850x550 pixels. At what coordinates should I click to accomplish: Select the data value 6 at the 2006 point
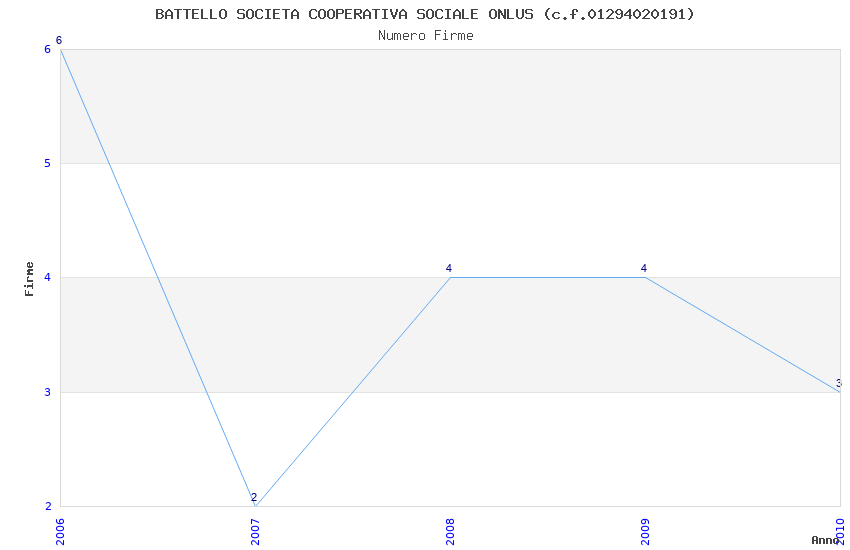pyautogui.click(x=59, y=41)
